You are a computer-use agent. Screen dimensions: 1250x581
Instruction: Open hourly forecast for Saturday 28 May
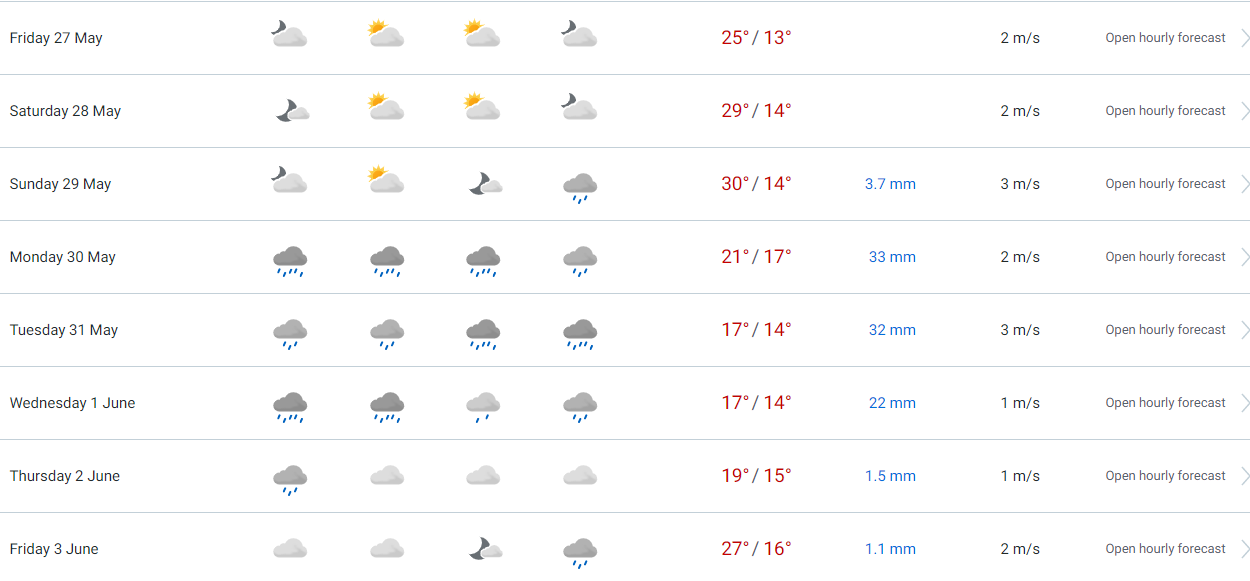[1165, 111]
